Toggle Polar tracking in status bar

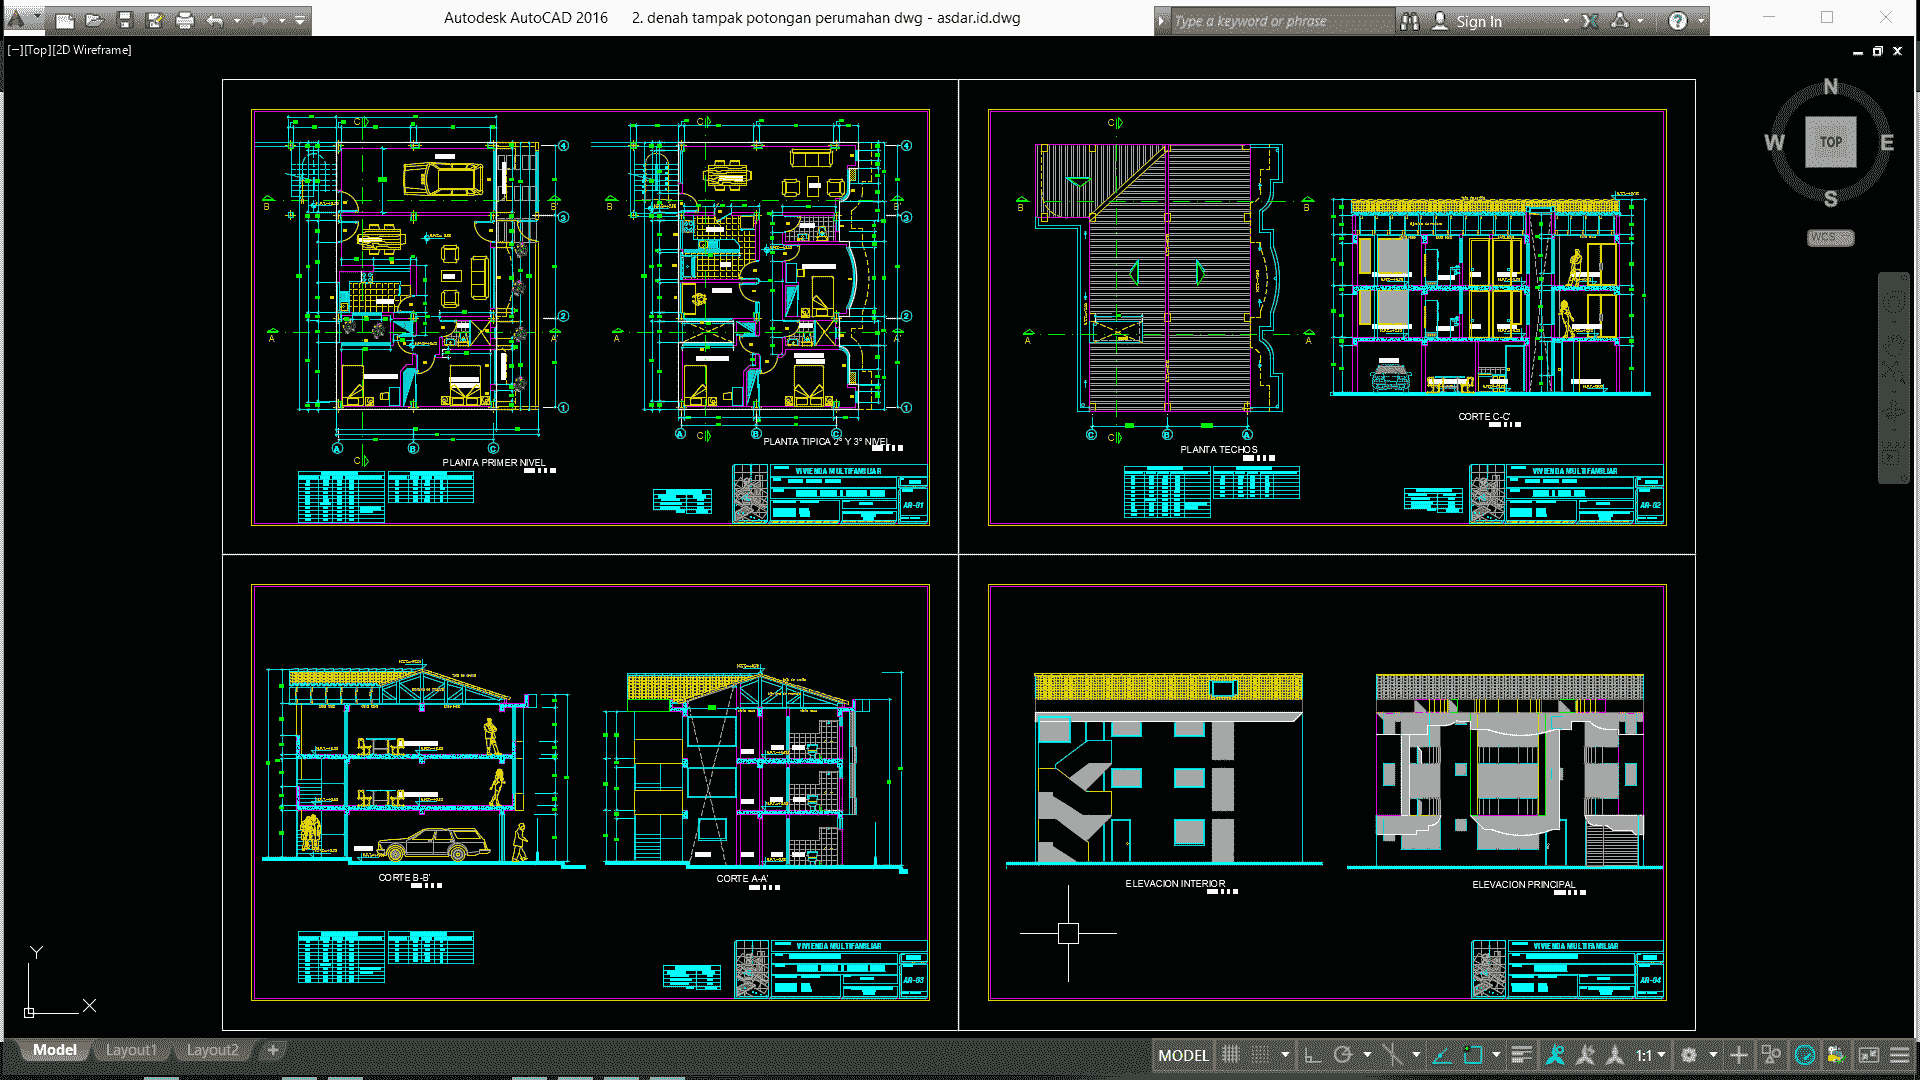(x=1343, y=1055)
